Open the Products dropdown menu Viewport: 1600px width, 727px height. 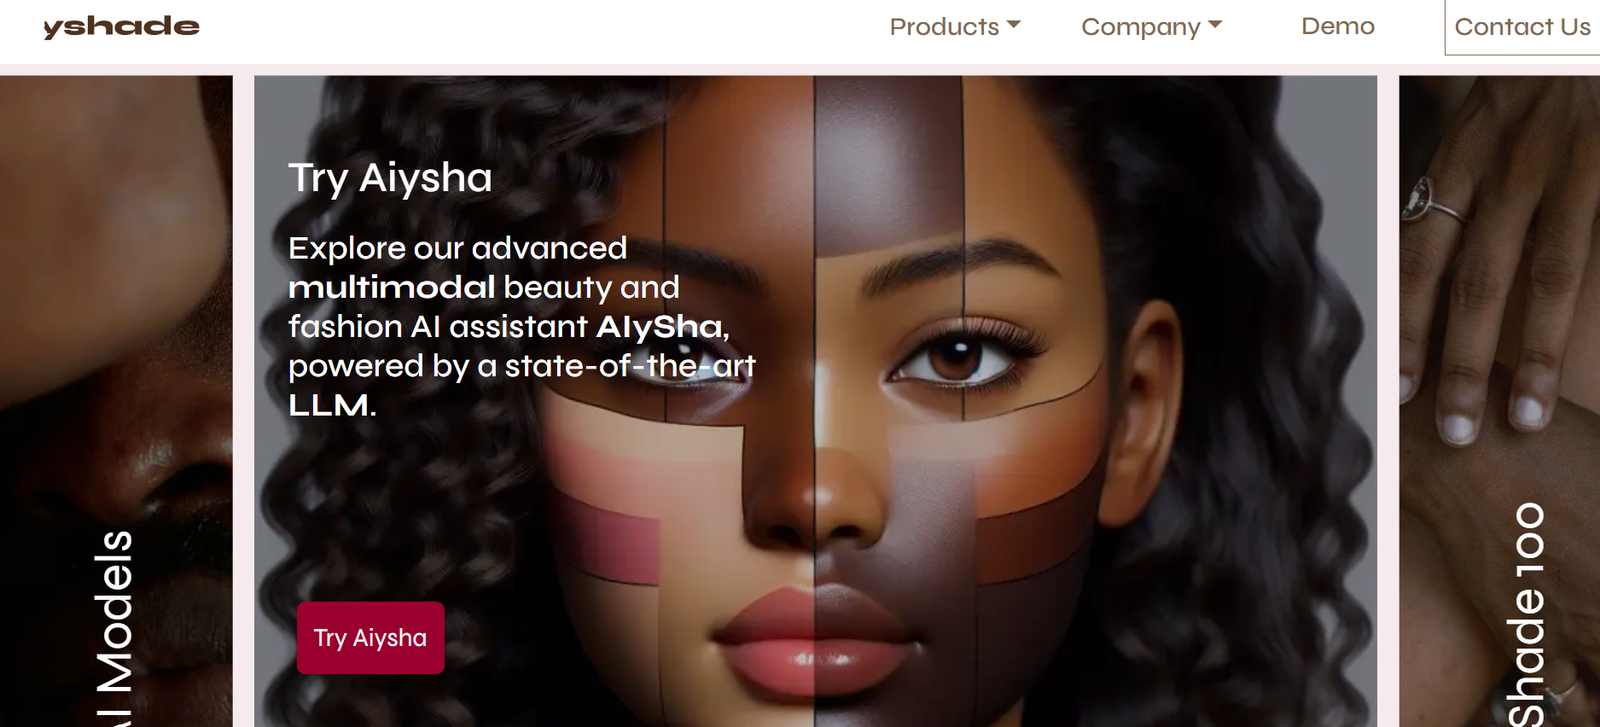tap(955, 27)
